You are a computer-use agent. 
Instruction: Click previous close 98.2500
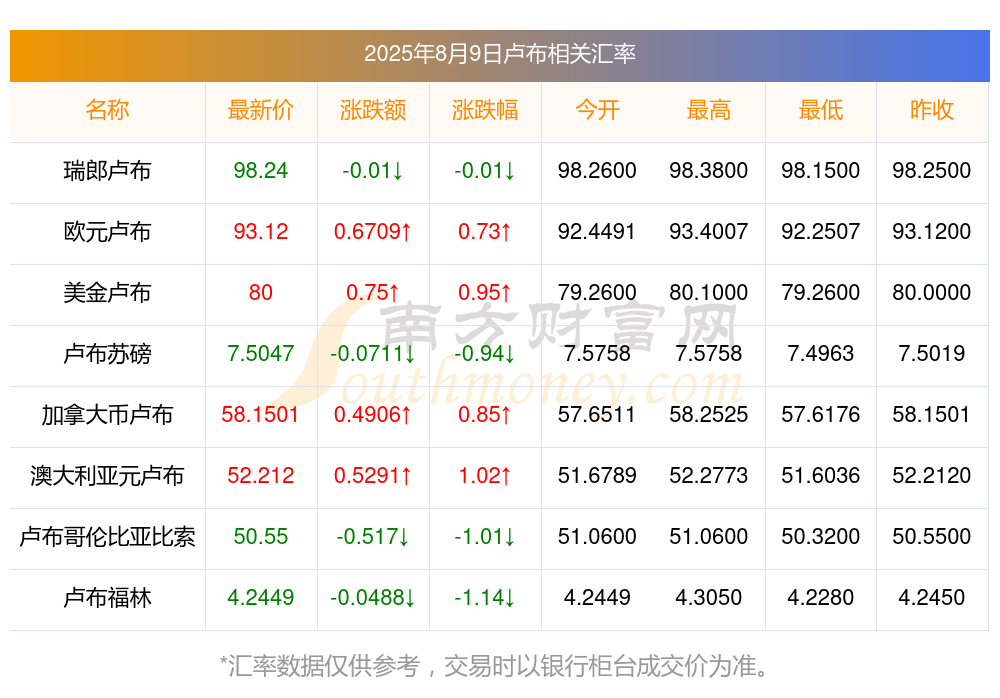point(932,170)
